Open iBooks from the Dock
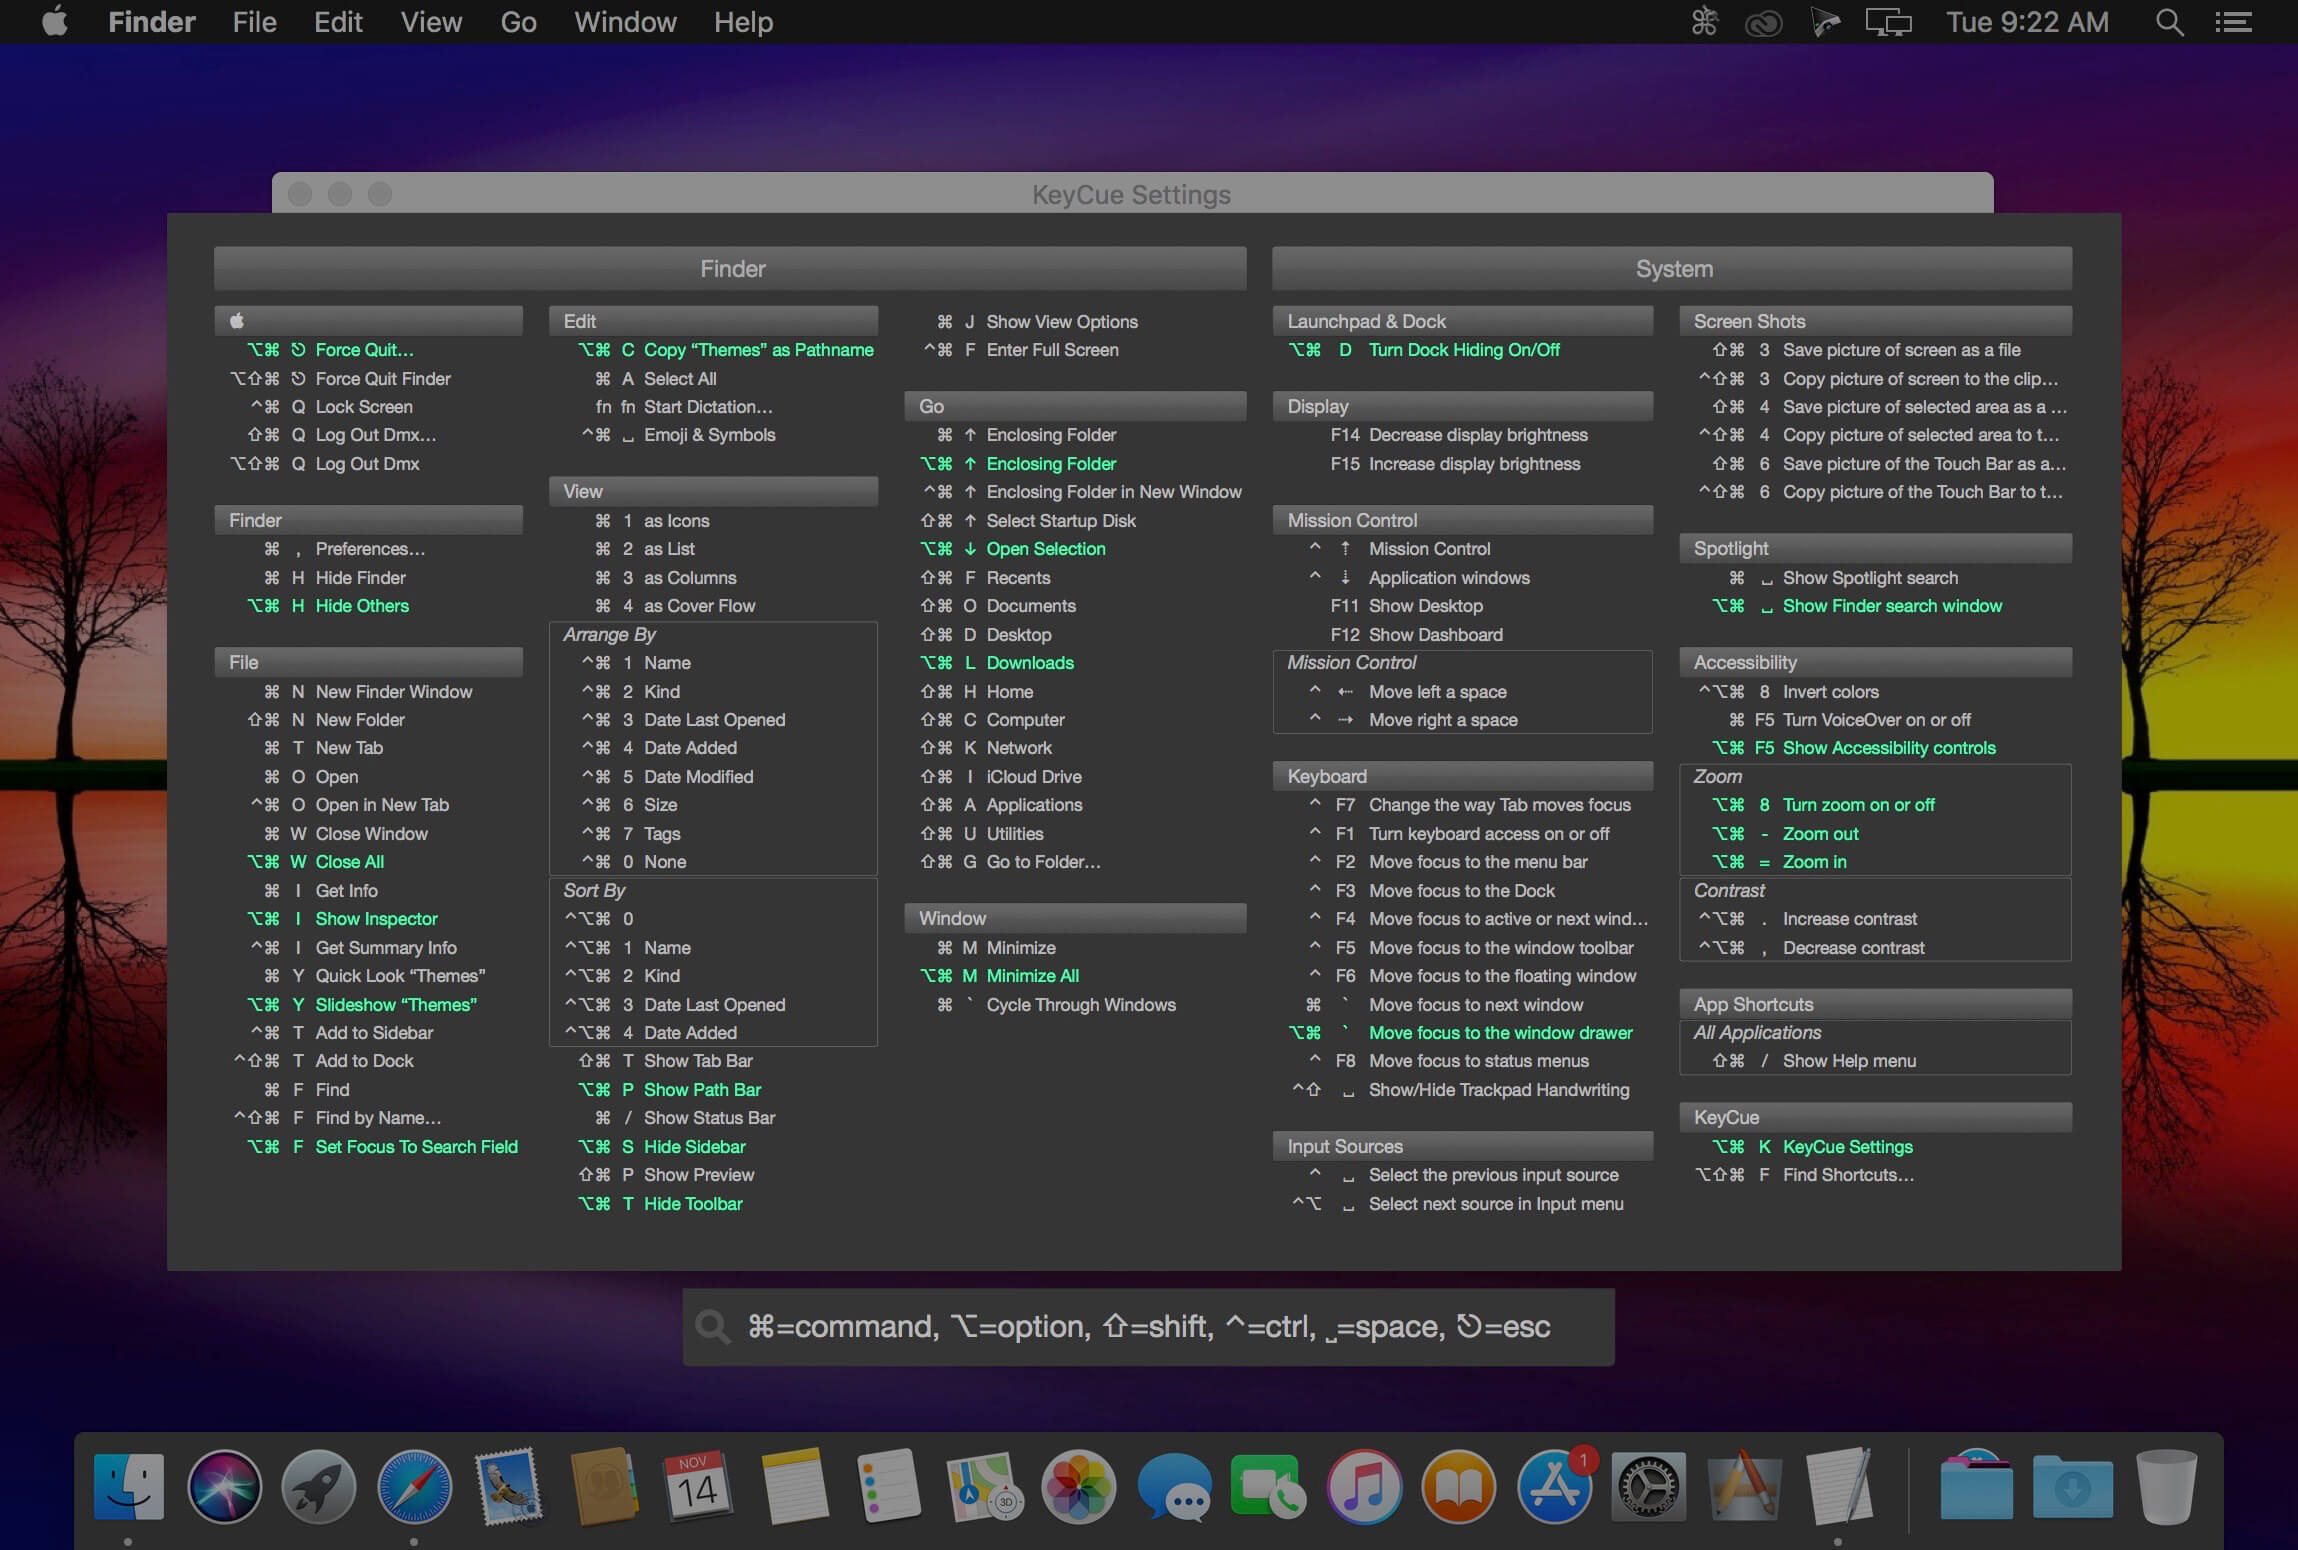Screen dimensions: 2298x1550 (1459, 1487)
